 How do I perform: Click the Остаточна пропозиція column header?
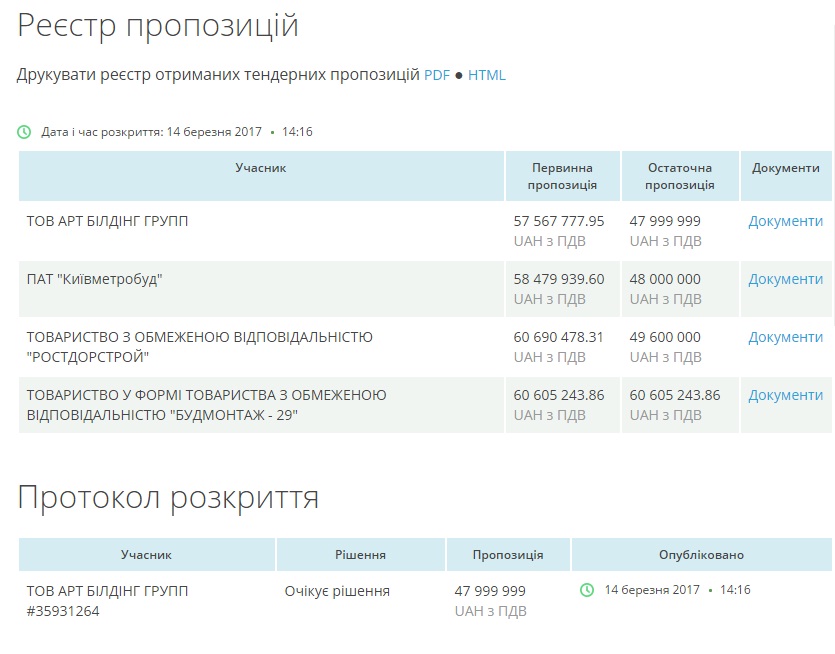[680, 176]
